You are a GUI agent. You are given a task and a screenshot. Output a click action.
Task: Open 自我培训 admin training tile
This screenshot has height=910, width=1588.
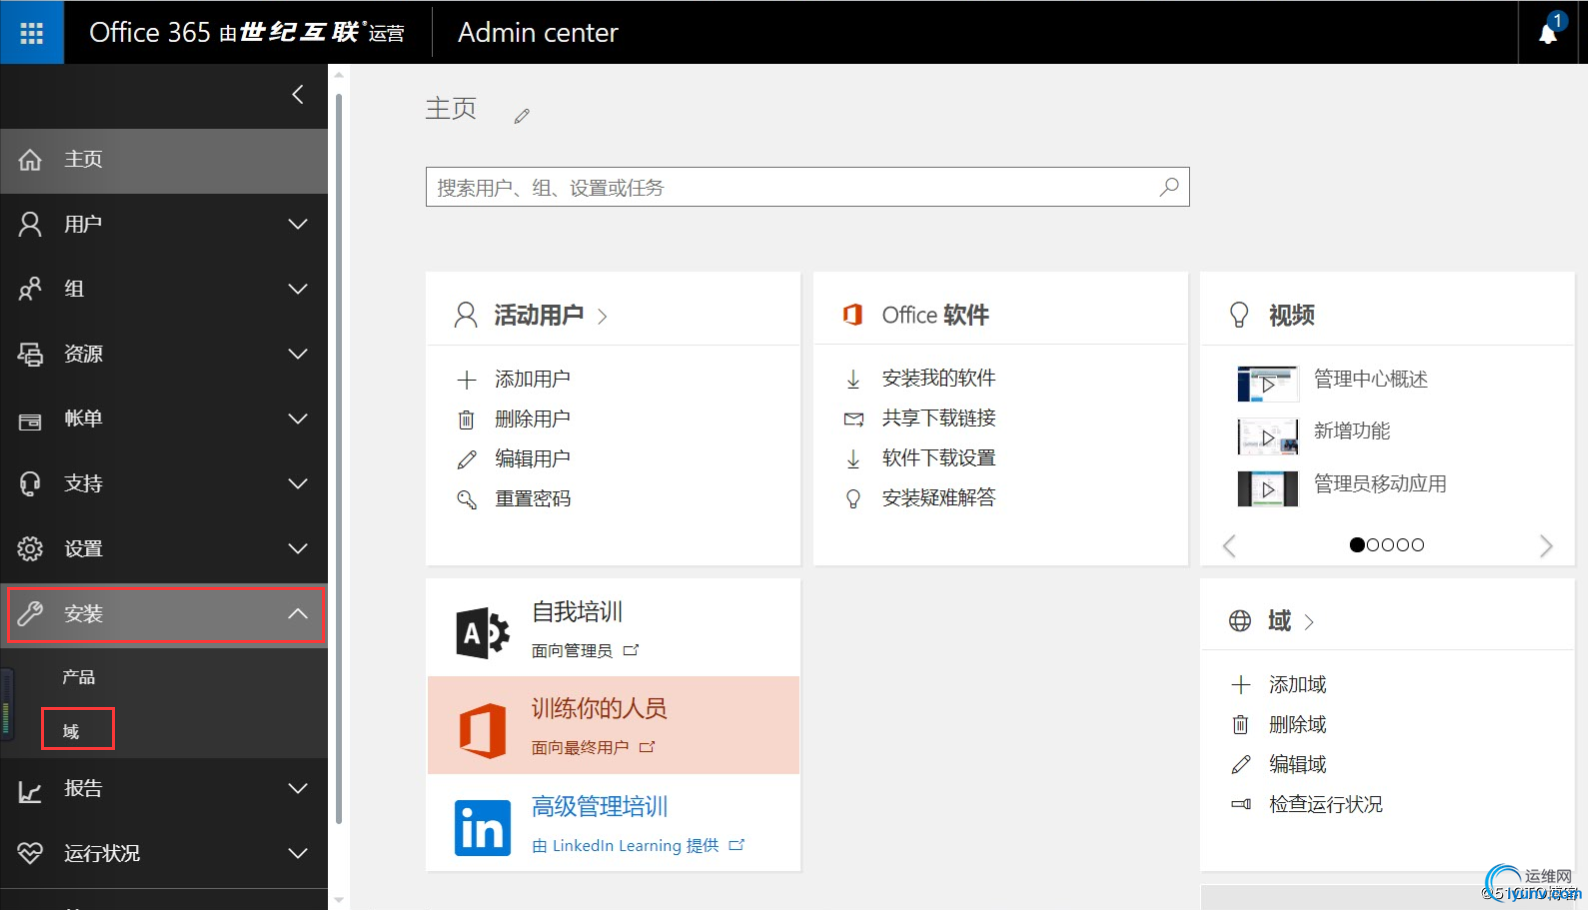click(613, 628)
